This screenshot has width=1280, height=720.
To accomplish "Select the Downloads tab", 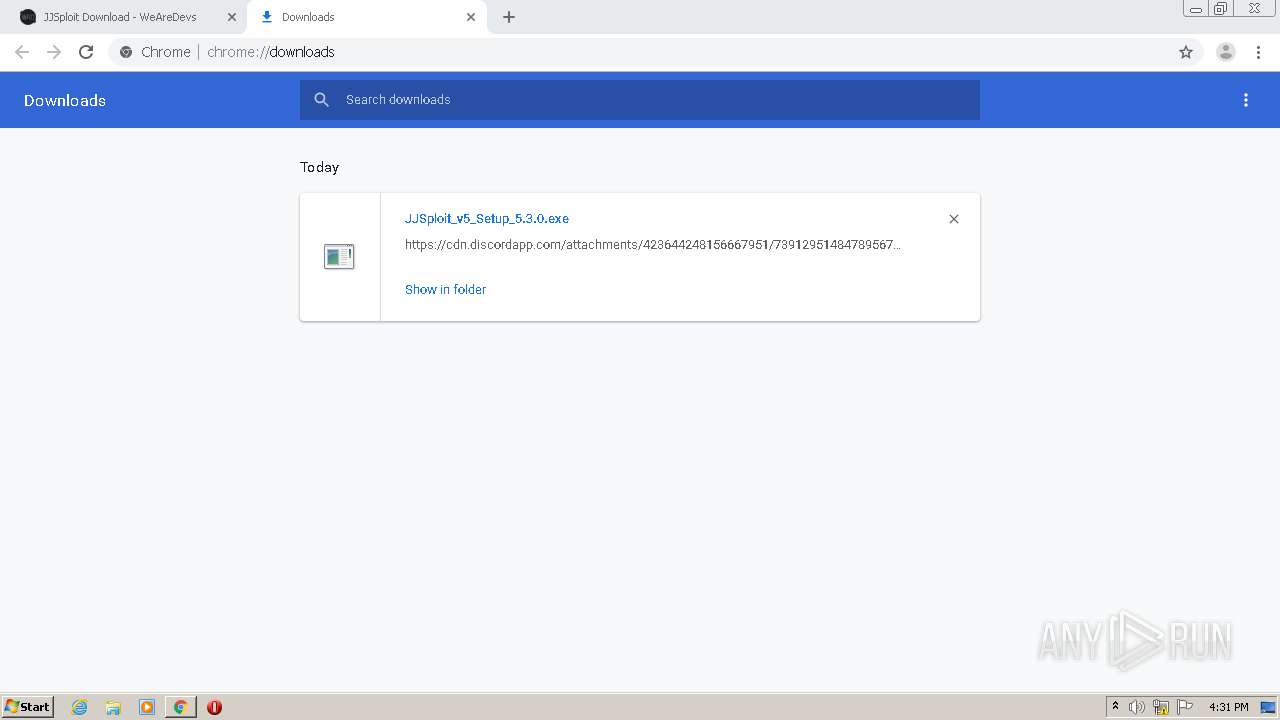I will [x=365, y=17].
